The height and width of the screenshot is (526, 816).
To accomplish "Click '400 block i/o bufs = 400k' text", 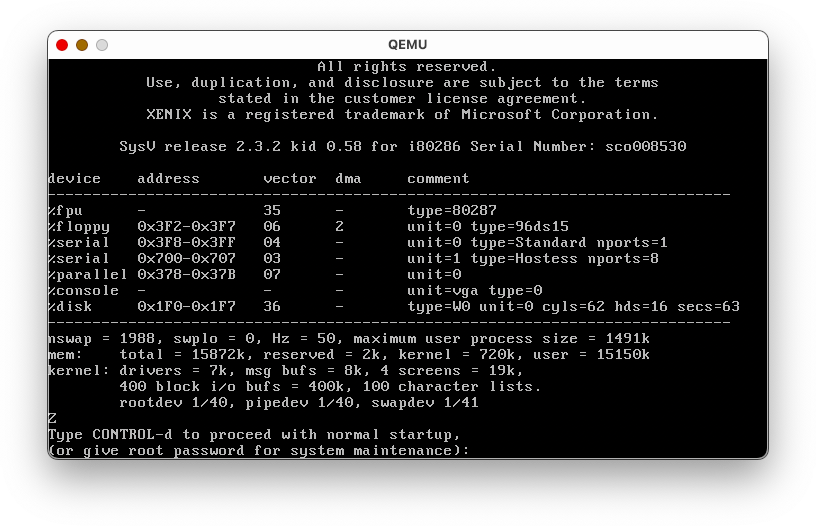I will pyautogui.click(x=236, y=387).
